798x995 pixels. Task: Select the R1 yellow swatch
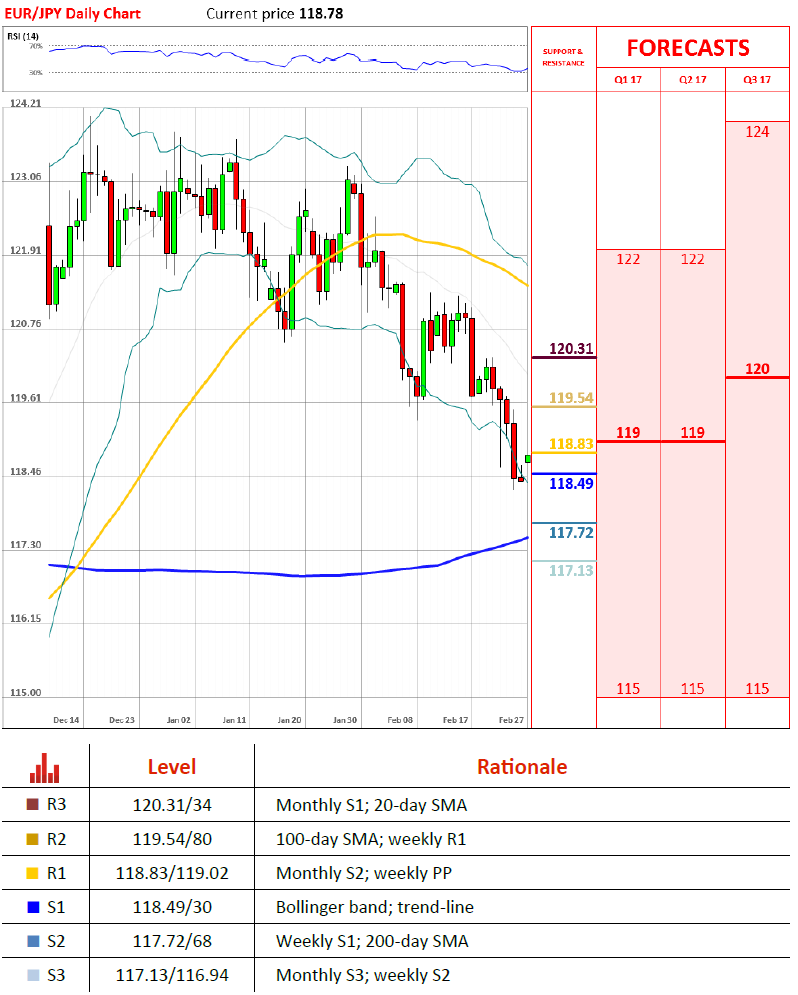click(32, 873)
